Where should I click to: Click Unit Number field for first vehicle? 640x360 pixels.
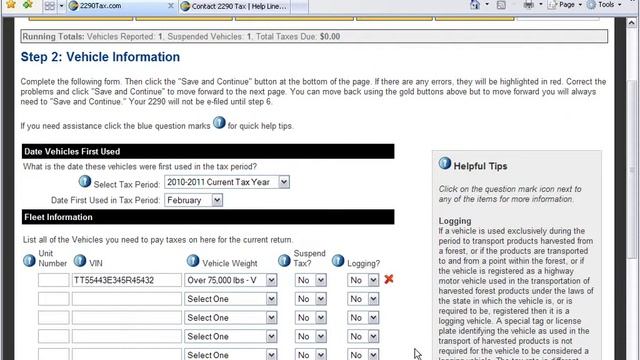pos(53,280)
